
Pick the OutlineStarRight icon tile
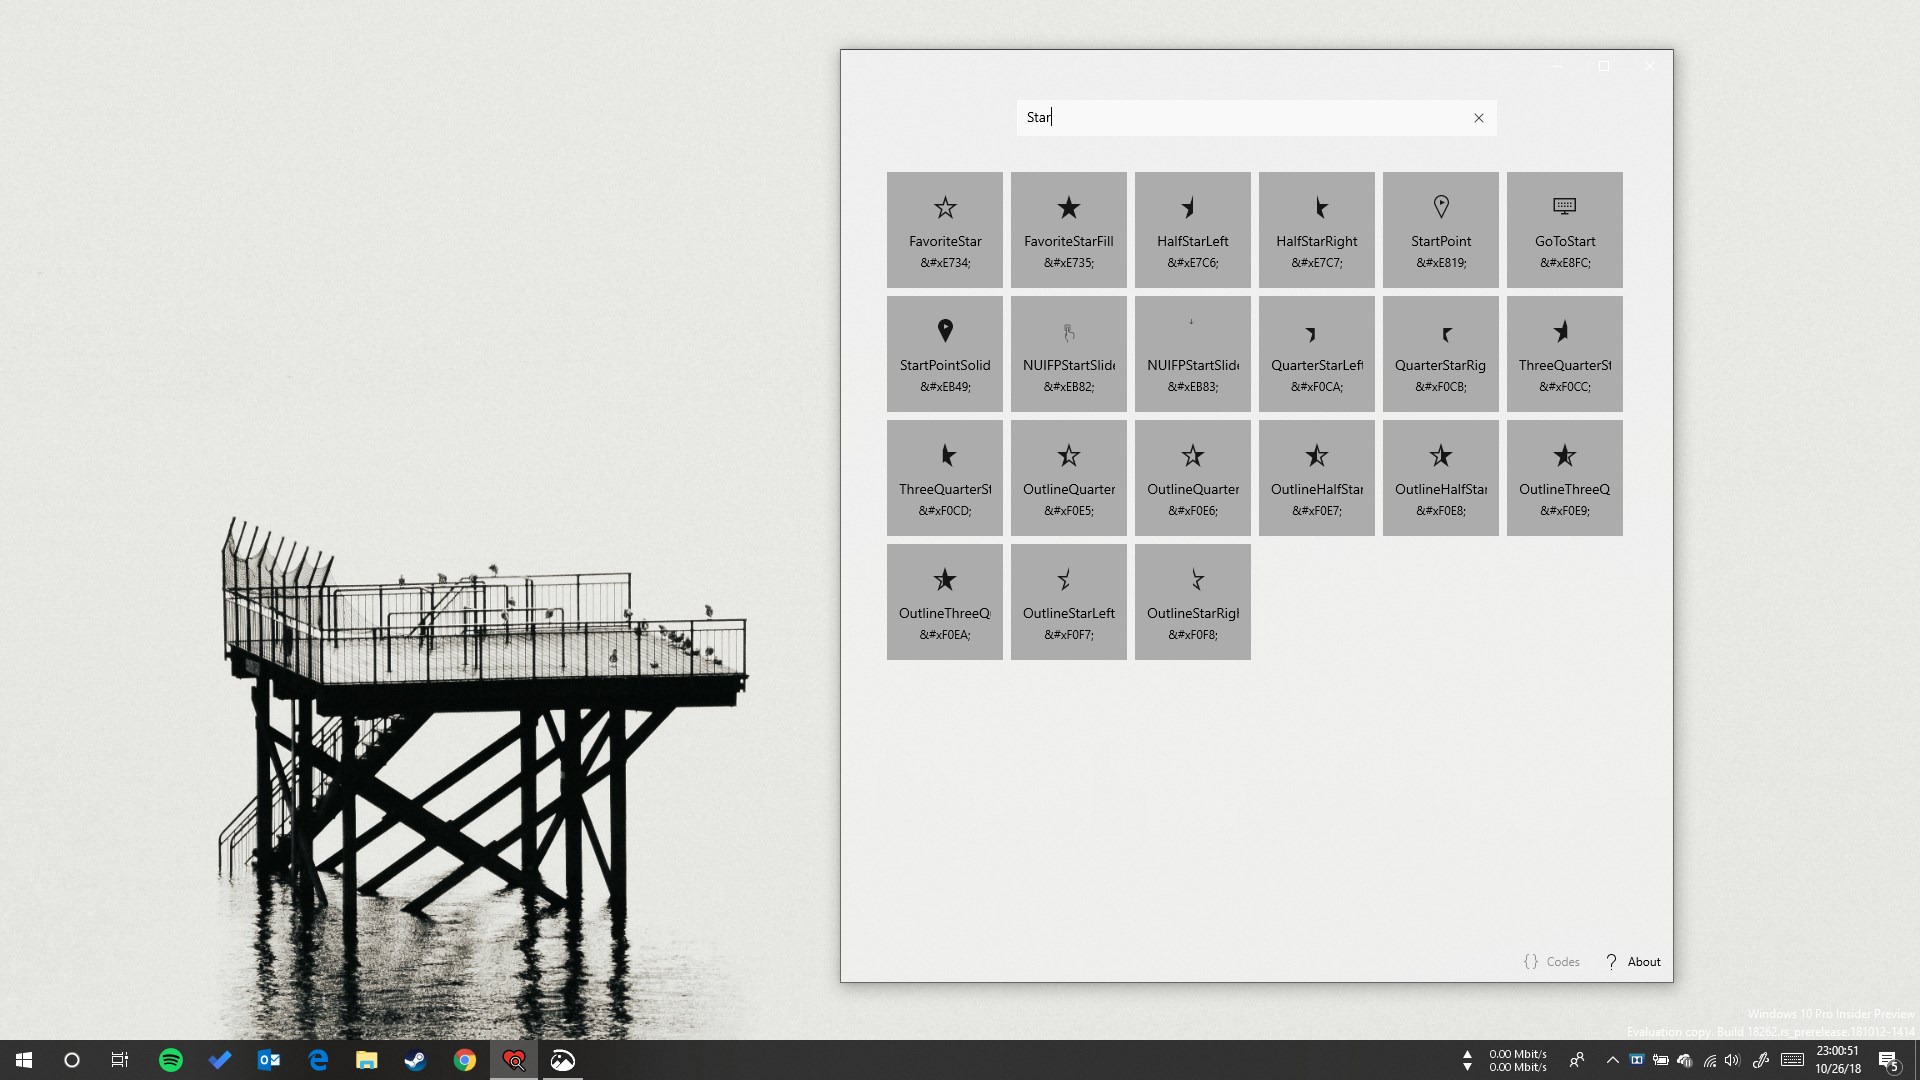tap(1192, 601)
